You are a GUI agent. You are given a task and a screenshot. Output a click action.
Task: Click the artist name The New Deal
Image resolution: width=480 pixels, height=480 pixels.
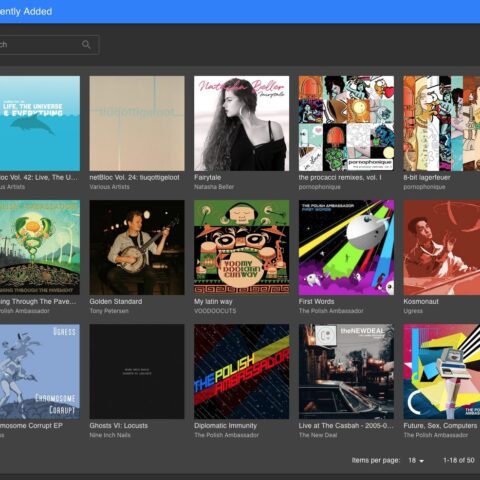[318, 435]
